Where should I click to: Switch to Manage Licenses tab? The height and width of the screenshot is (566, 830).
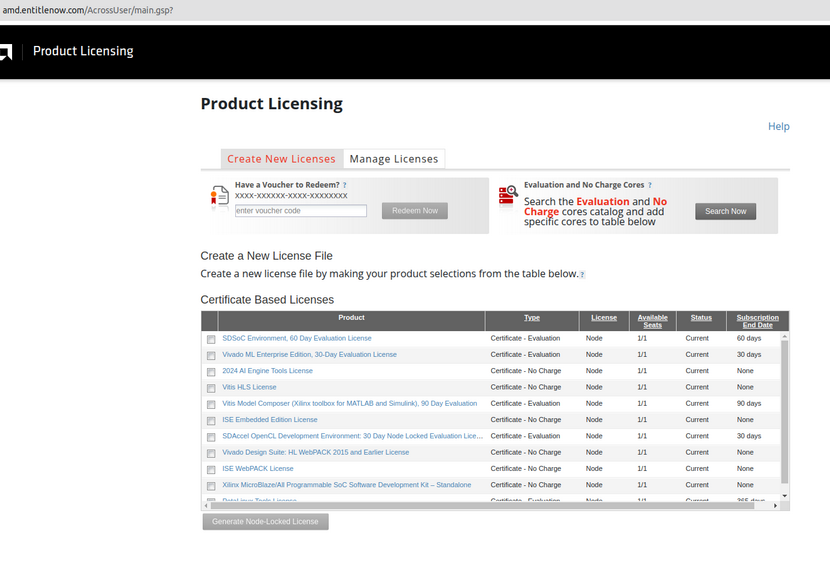pyautogui.click(x=394, y=159)
